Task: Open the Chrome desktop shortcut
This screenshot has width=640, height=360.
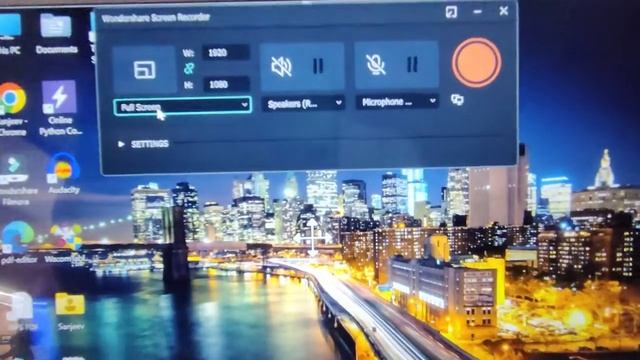Action: tap(13, 109)
